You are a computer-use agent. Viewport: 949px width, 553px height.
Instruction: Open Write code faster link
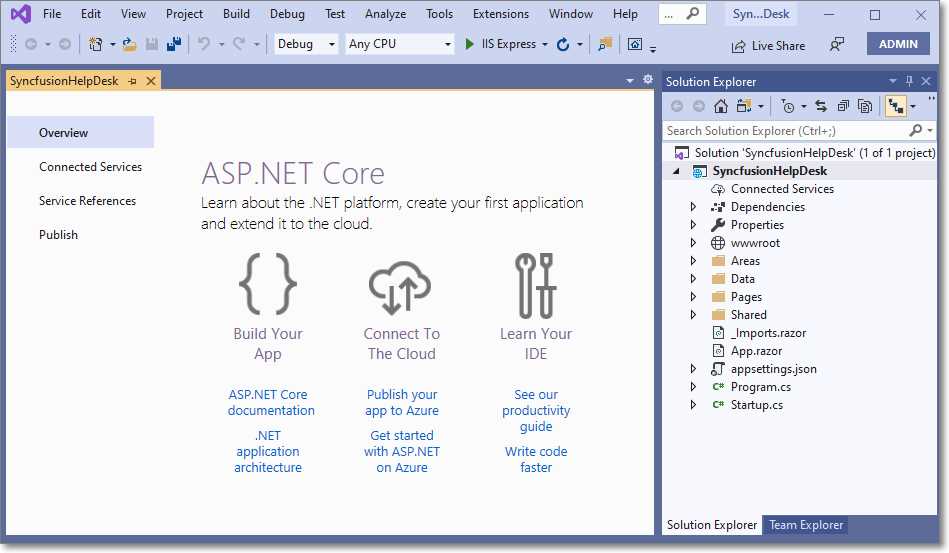point(536,459)
